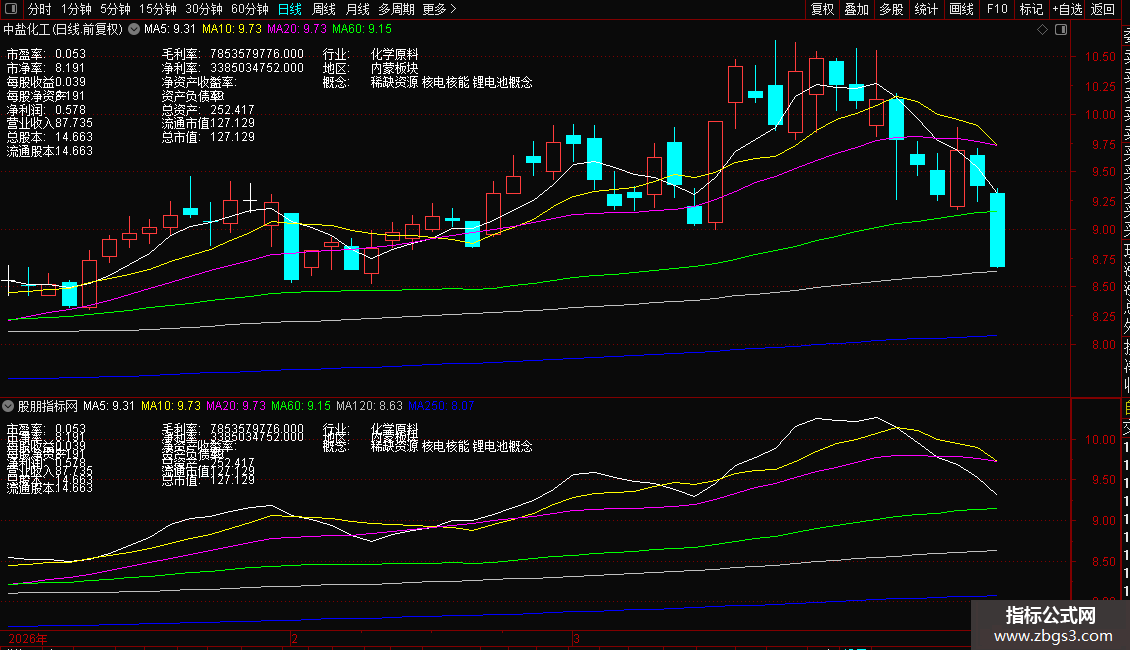Click 总股本: 14.663 in main chart
The width and height of the screenshot is (1130, 650).
(x=50, y=137)
